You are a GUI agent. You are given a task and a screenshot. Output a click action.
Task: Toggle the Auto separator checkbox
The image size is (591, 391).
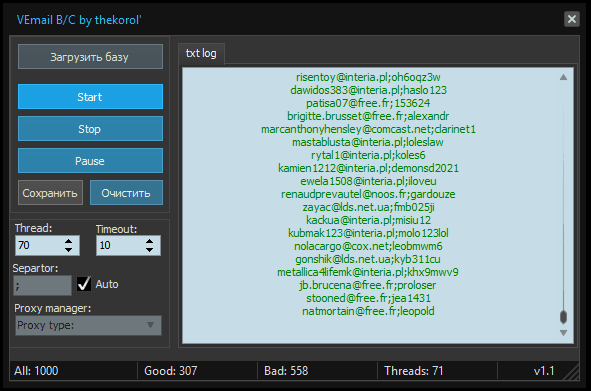pyautogui.click(x=84, y=284)
